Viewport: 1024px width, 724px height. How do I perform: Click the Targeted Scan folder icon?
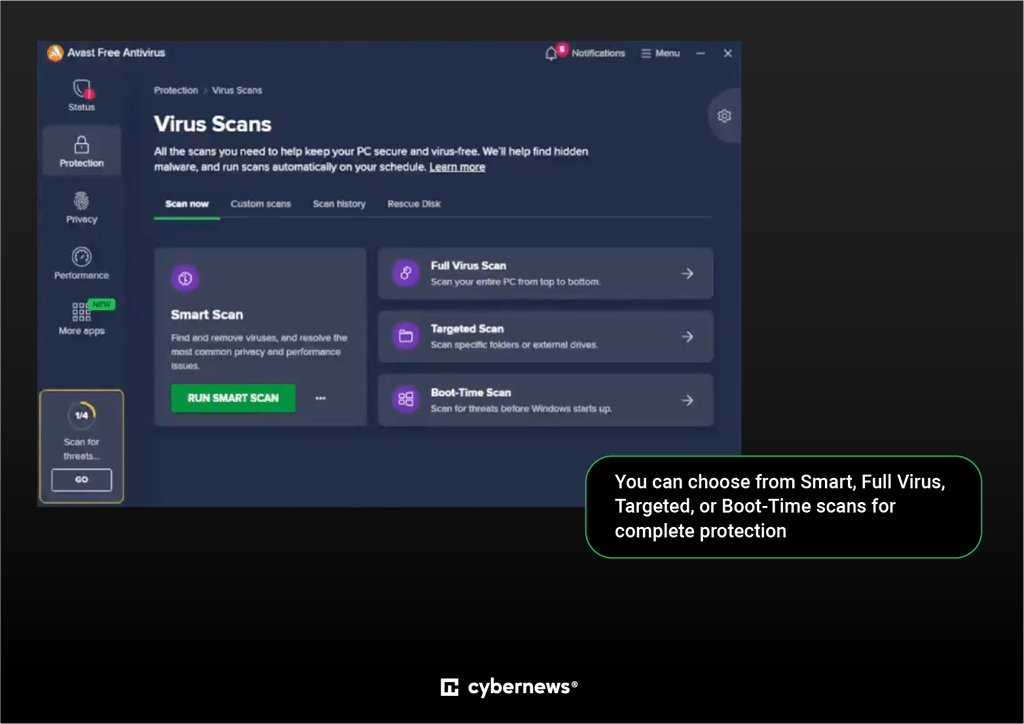[x=406, y=336]
